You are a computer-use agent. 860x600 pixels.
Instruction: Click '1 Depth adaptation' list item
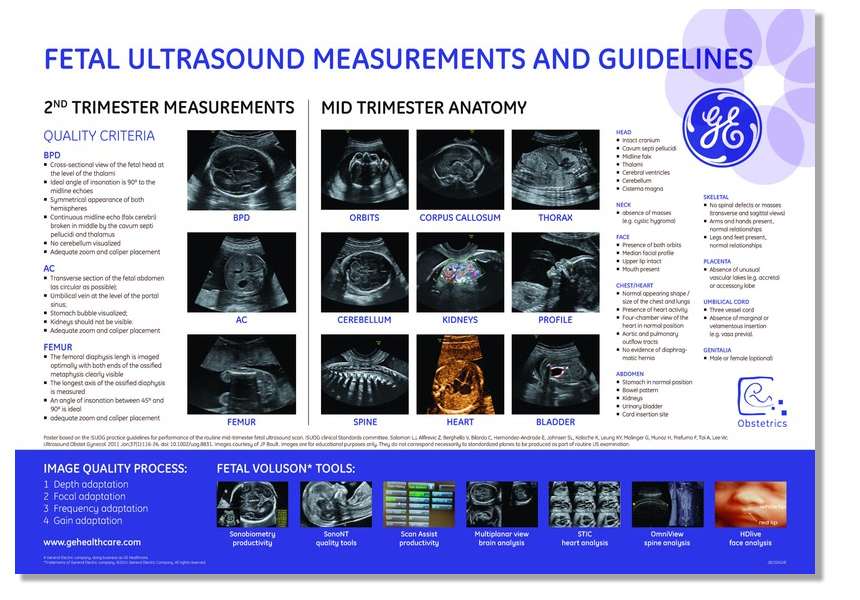tap(86, 484)
